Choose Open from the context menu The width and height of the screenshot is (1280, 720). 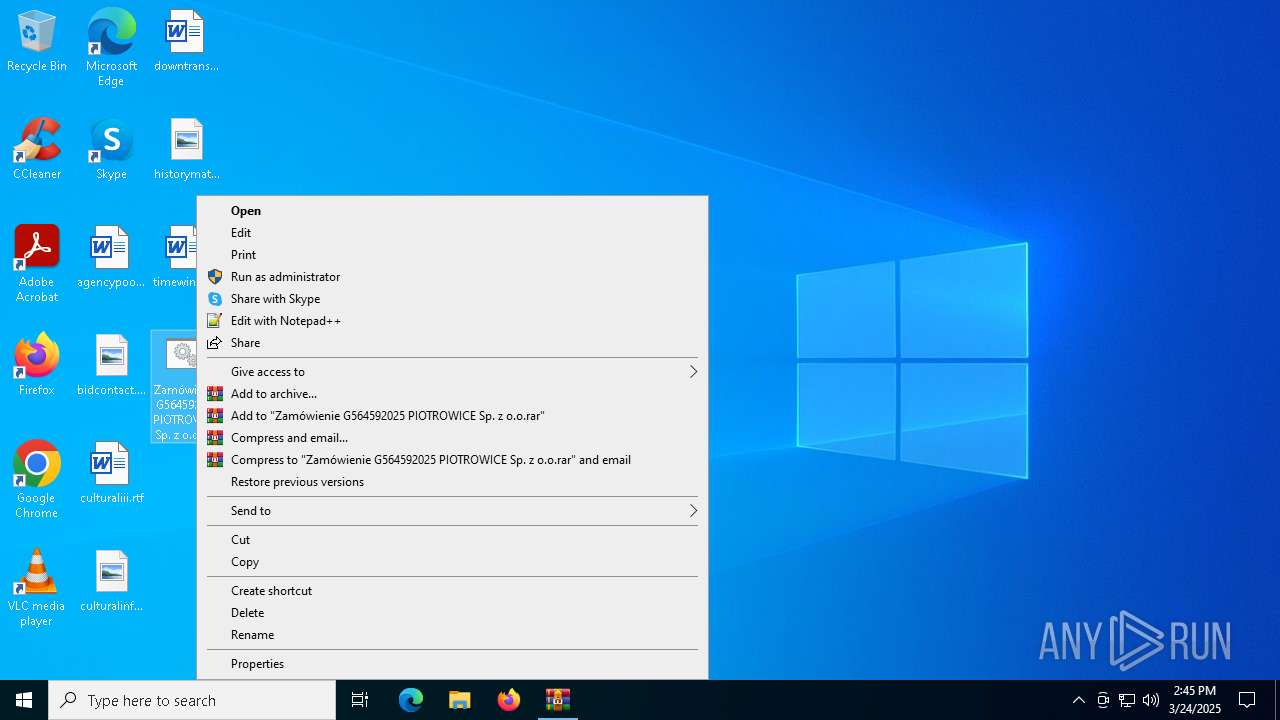pyautogui.click(x=452, y=211)
